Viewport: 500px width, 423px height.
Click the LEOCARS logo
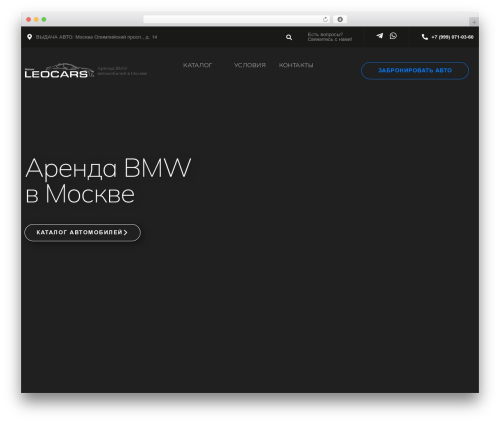click(59, 70)
